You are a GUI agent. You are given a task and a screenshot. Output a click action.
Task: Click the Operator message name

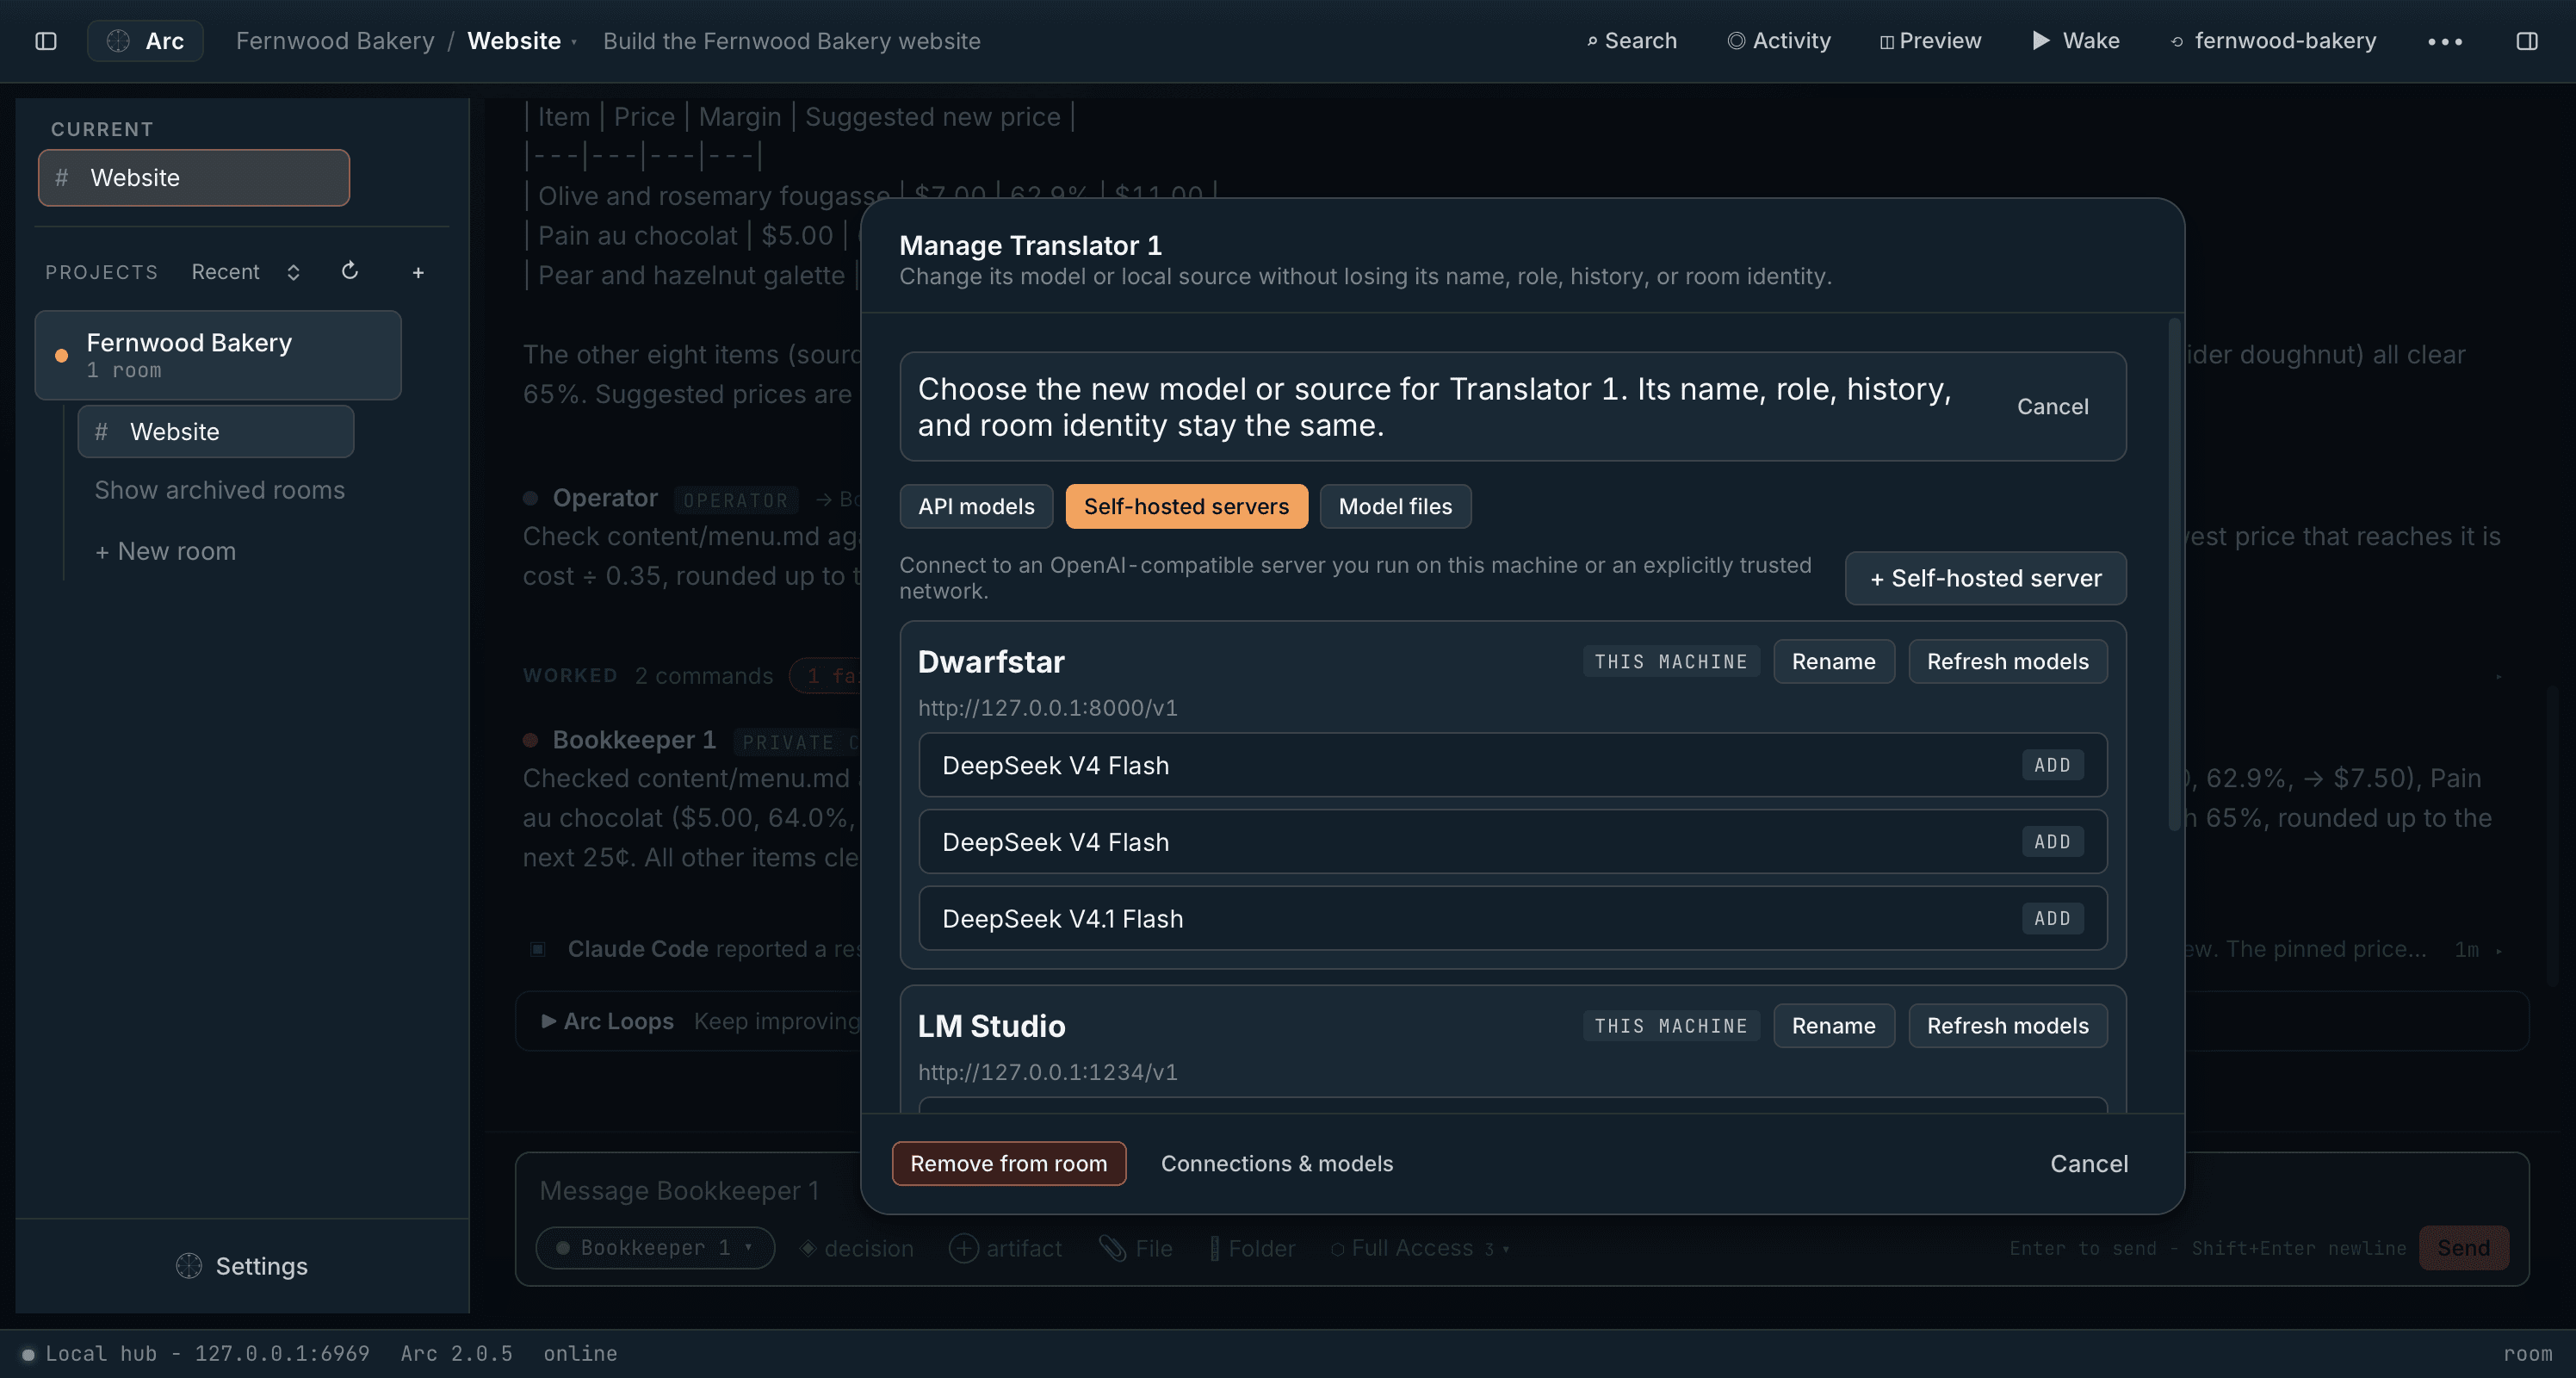(605, 497)
